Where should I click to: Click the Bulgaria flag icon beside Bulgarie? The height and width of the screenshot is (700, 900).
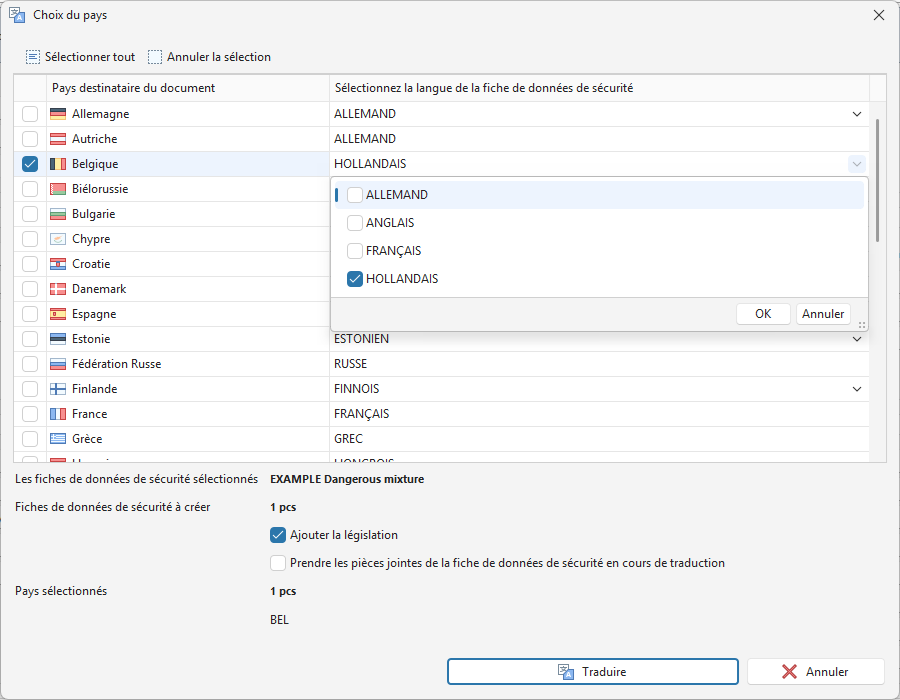tap(58, 214)
